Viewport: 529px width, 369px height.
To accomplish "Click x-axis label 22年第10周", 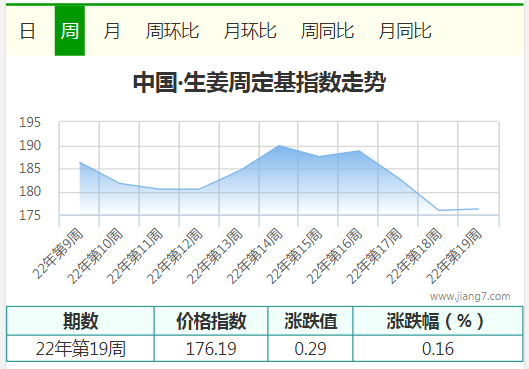I will coord(95,256).
